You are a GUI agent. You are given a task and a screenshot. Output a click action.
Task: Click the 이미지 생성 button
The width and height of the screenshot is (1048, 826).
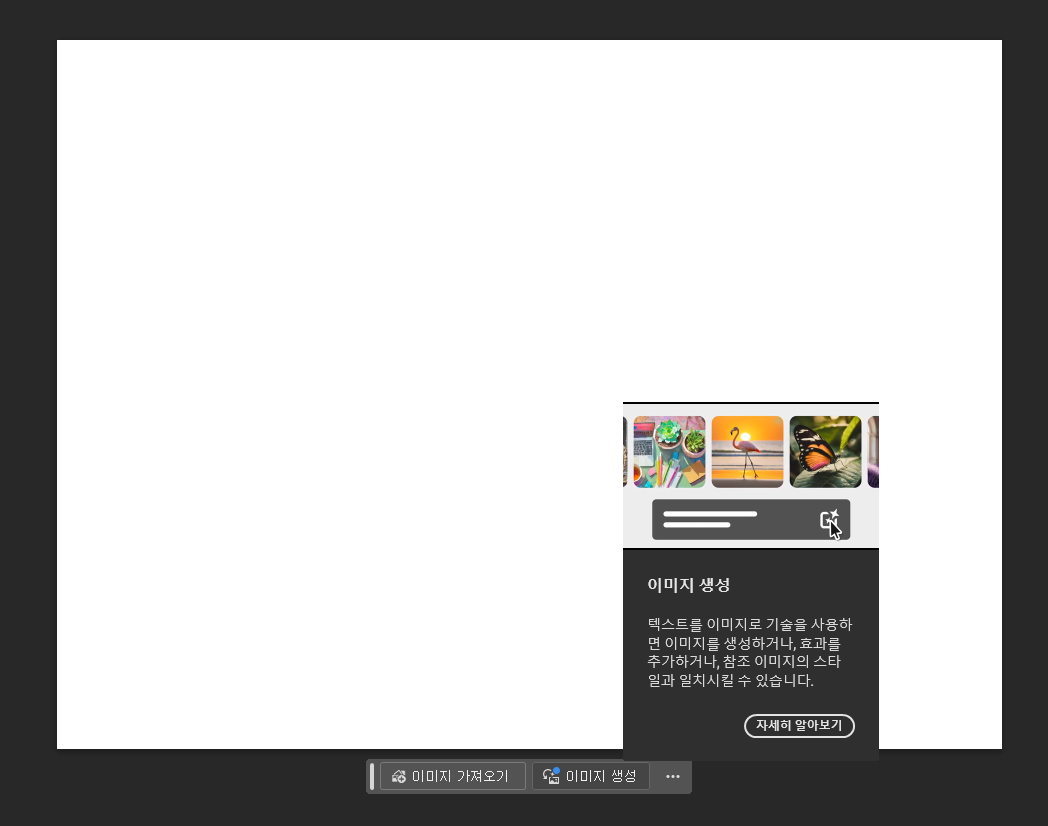click(591, 776)
